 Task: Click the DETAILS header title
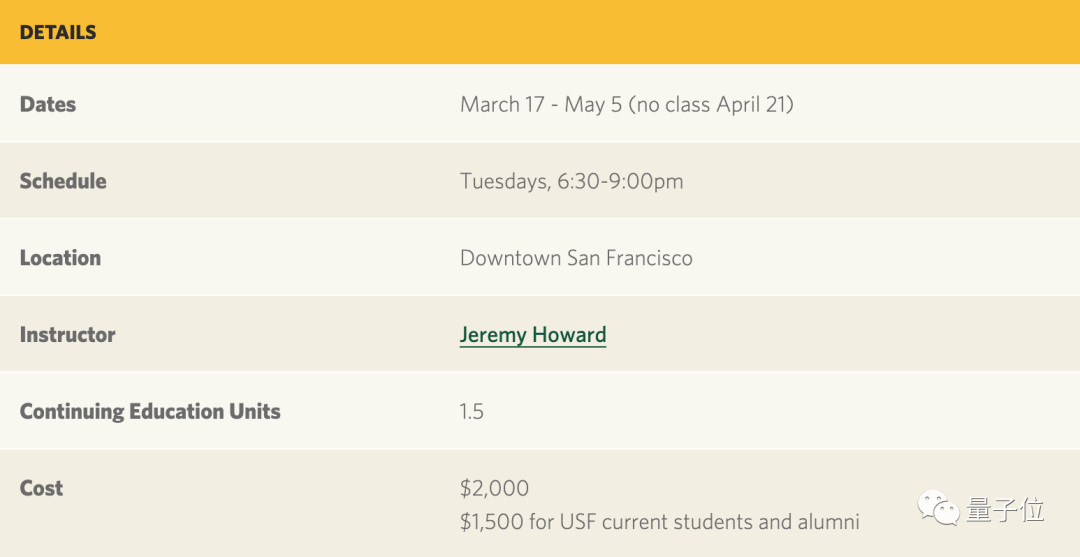(x=58, y=32)
